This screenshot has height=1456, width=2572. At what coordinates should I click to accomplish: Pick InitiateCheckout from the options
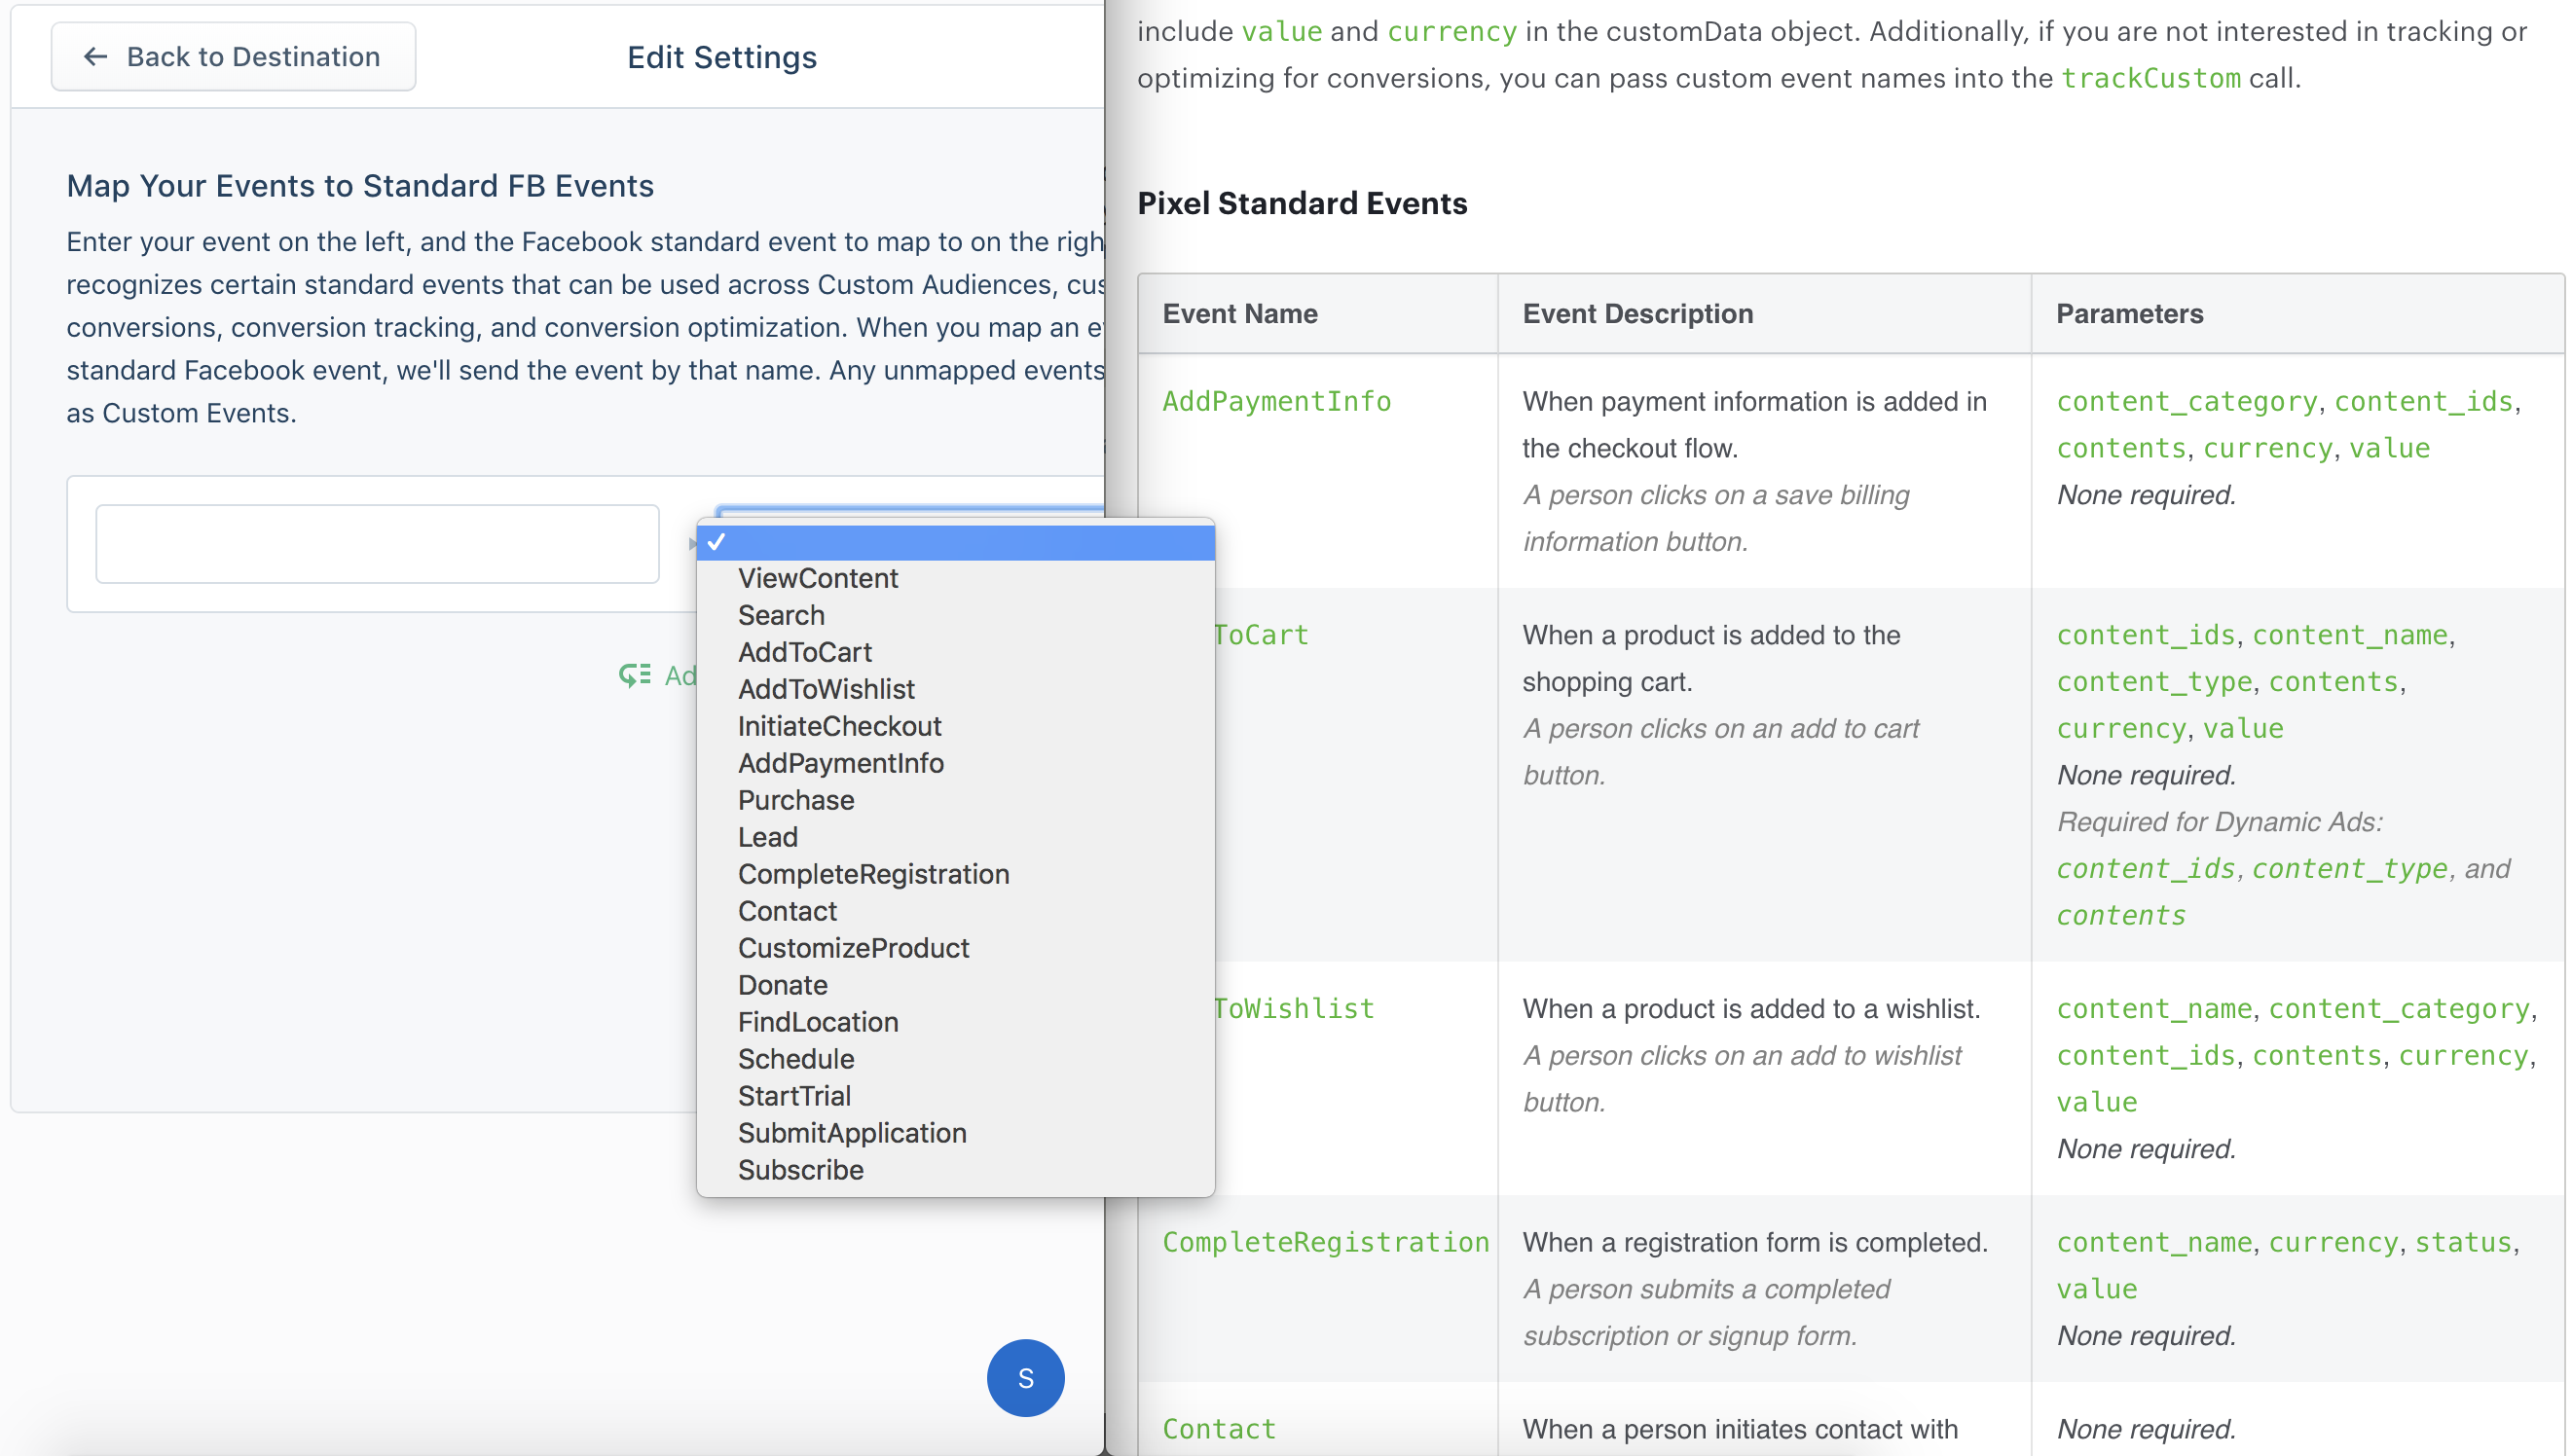tap(838, 726)
